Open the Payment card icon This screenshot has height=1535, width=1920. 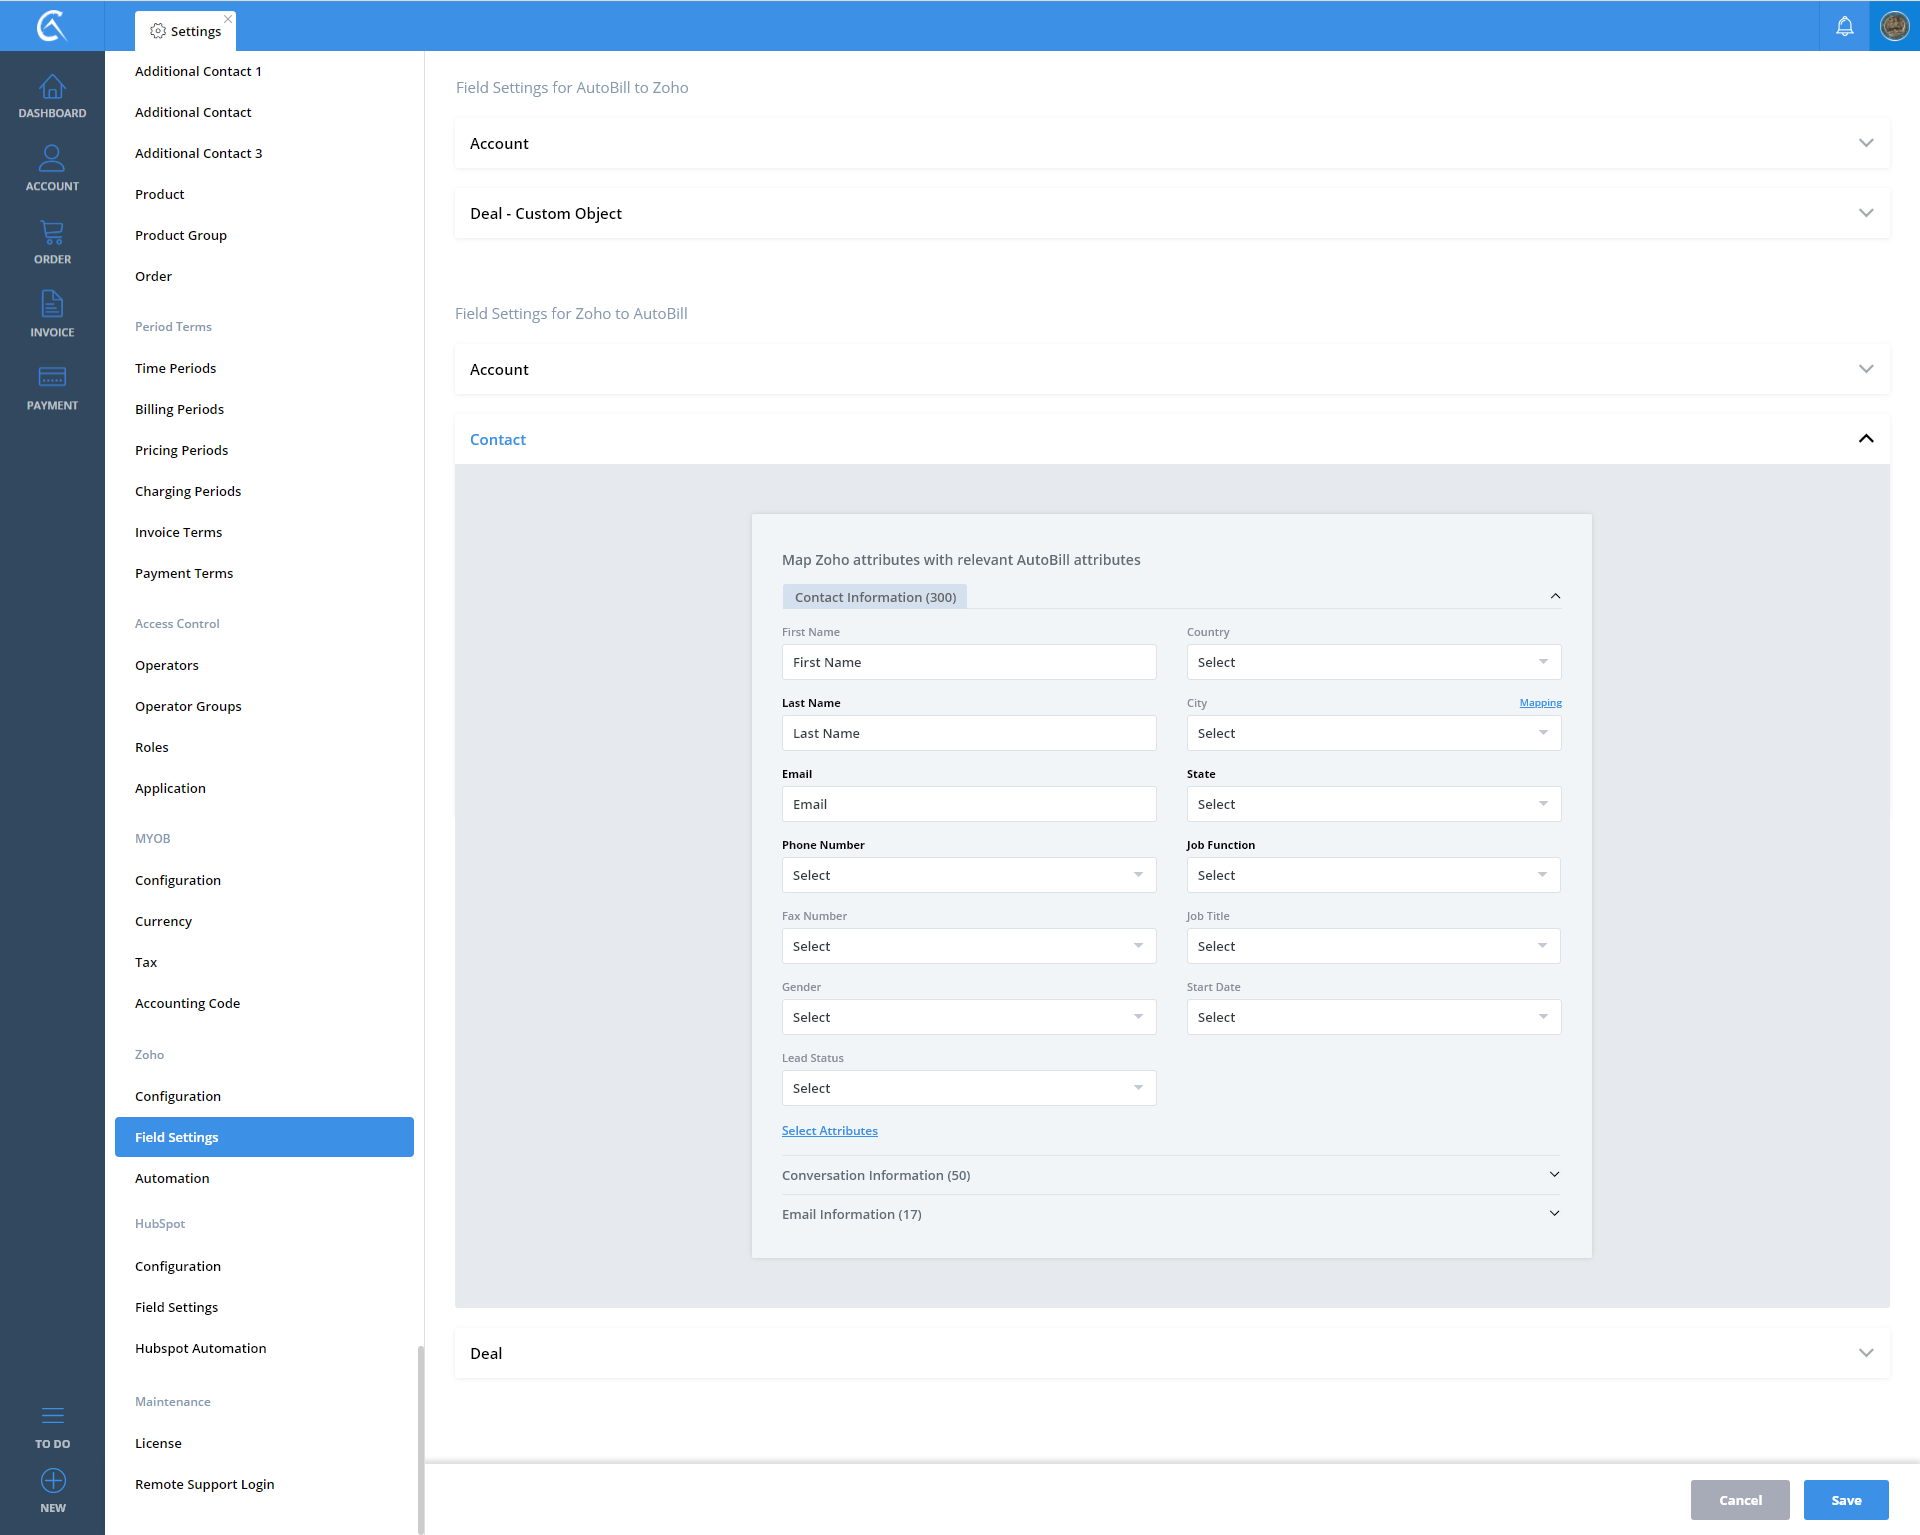click(52, 378)
